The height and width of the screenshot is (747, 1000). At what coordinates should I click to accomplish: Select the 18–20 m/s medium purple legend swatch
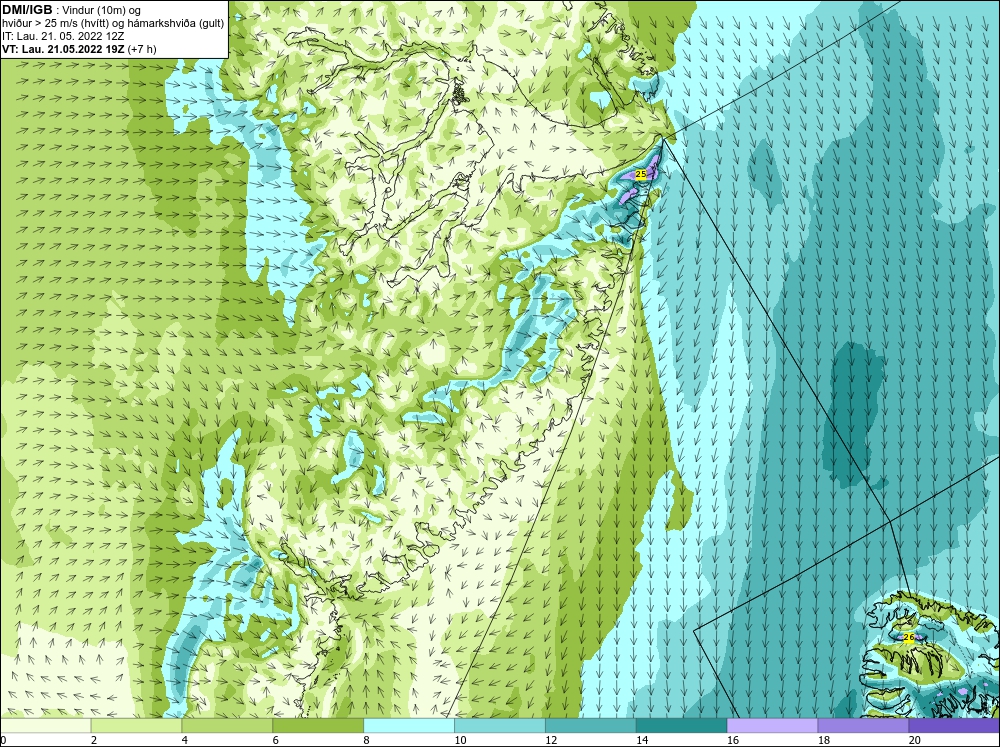click(864, 725)
